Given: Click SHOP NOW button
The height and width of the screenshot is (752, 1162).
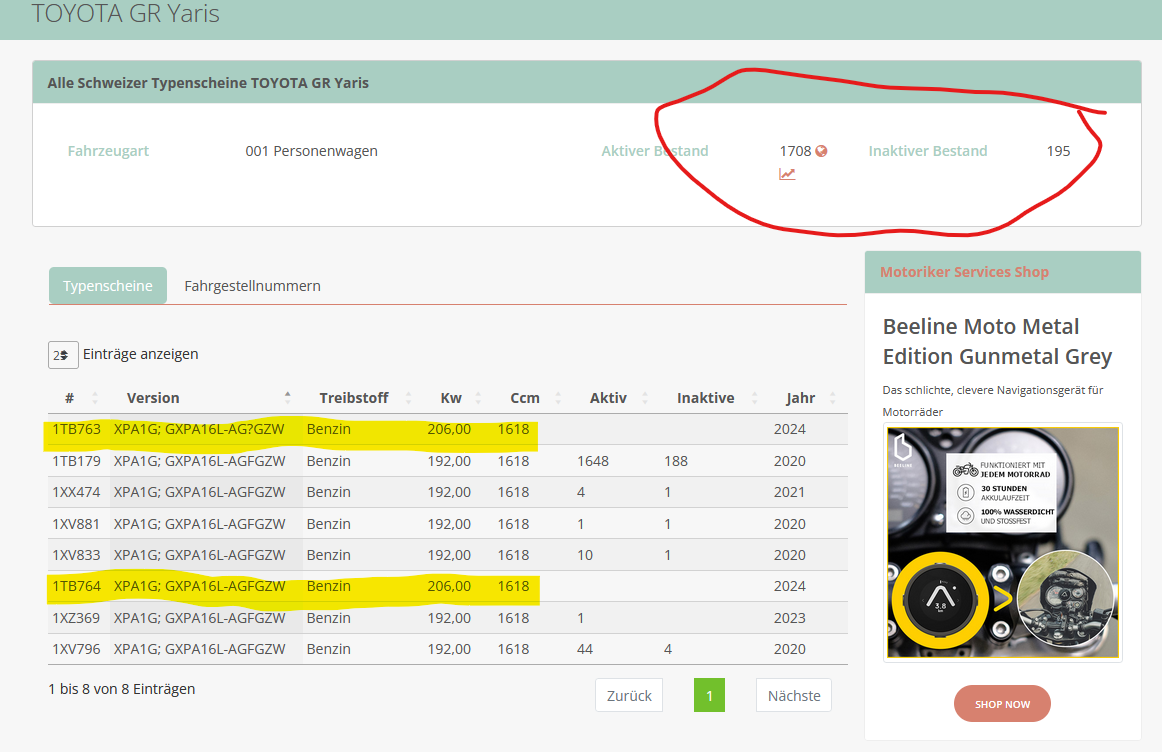Looking at the screenshot, I should coord(1002,704).
